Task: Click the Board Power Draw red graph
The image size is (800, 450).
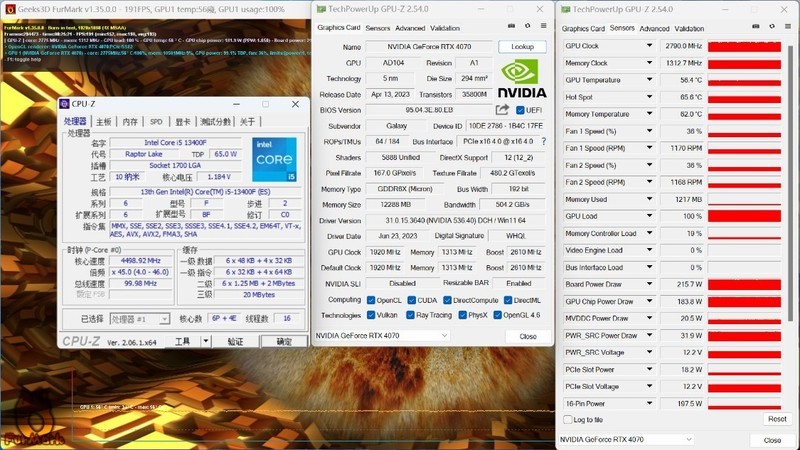Action: (749, 285)
